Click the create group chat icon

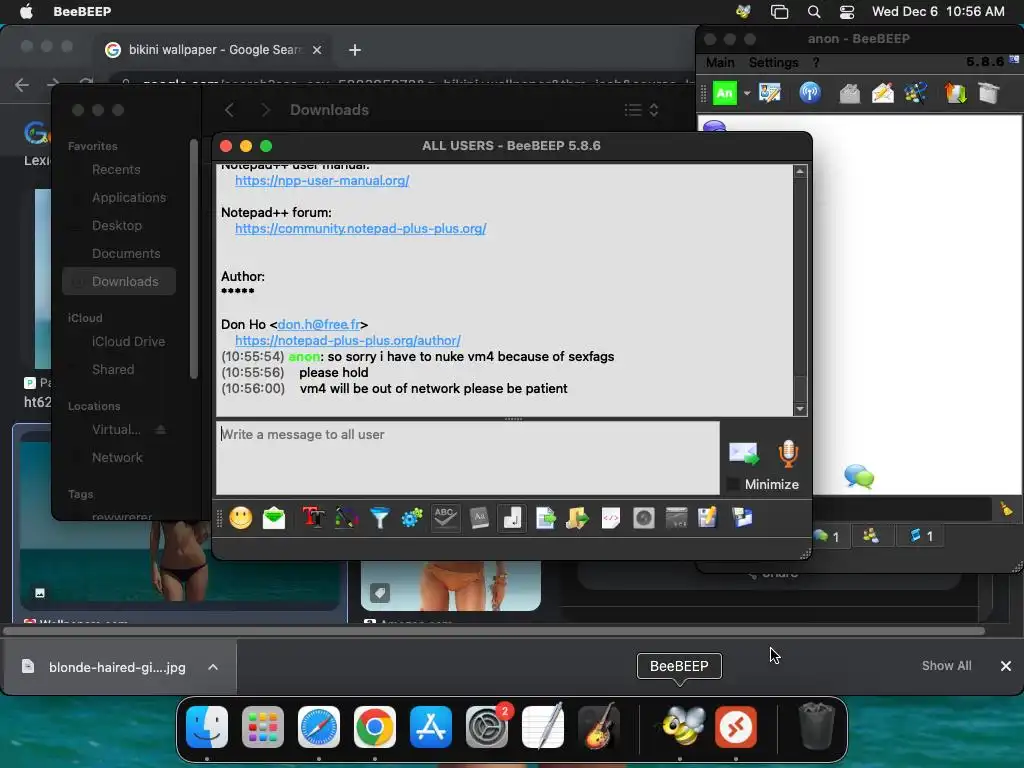tap(916, 93)
